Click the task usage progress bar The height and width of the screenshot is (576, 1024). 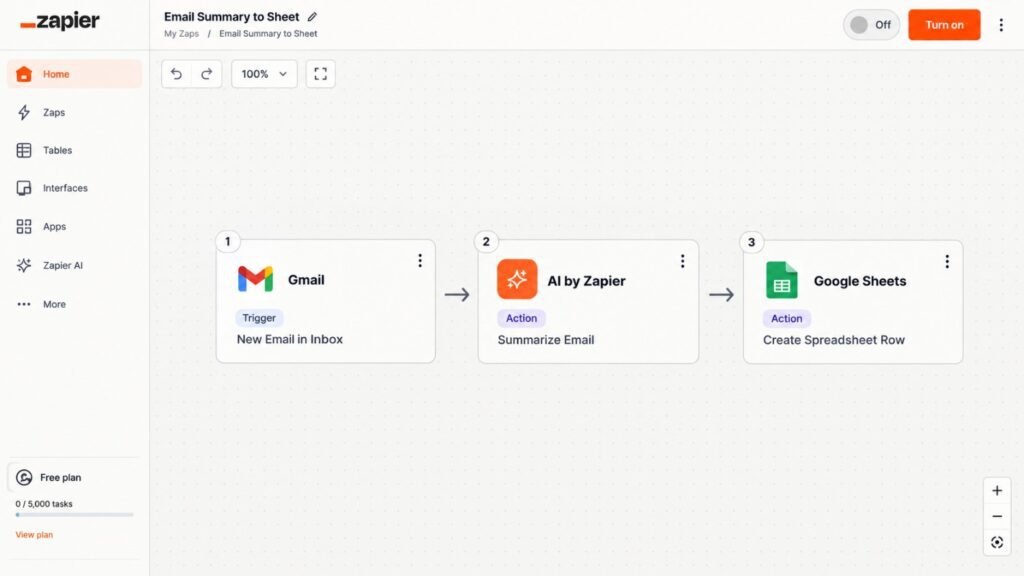pos(74,515)
